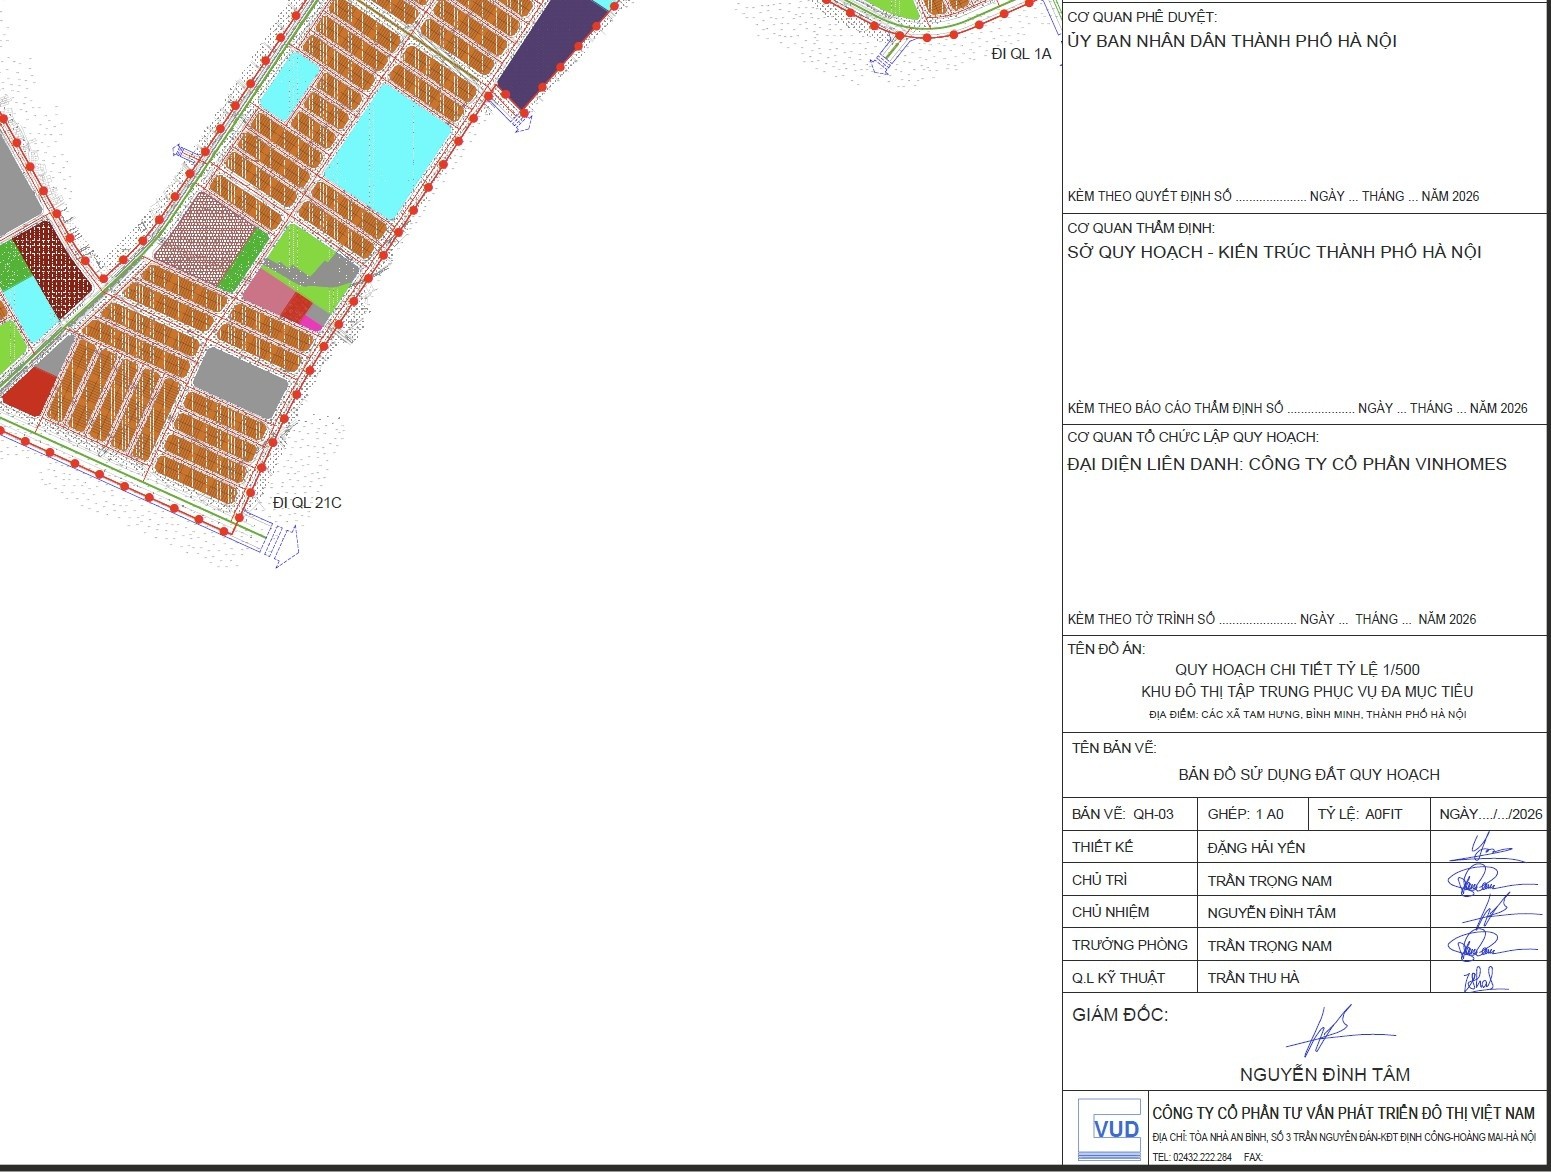Click the SỞ QUY HOẠCH - KIẾN TRÚC heading

(x=1273, y=253)
